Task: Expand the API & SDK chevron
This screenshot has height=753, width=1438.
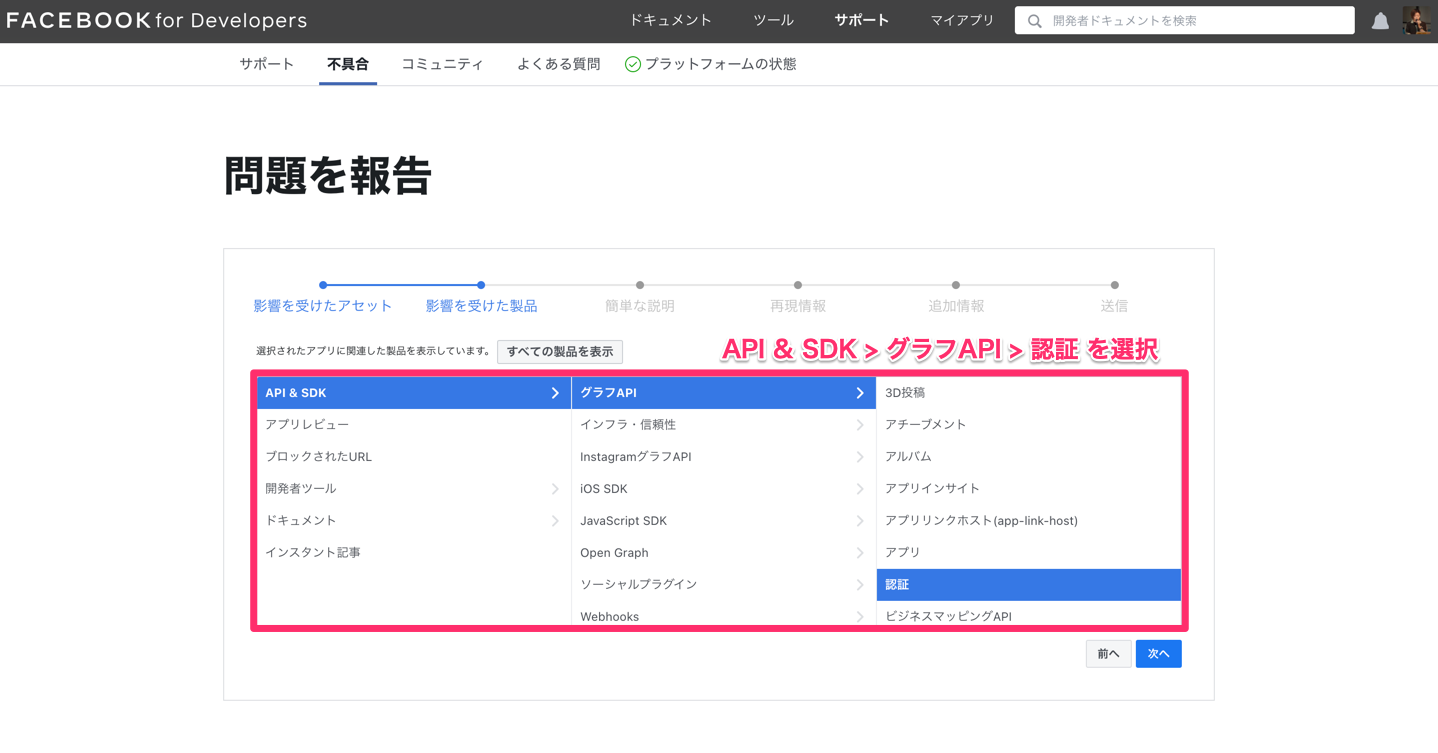Action: pyautogui.click(x=555, y=393)
